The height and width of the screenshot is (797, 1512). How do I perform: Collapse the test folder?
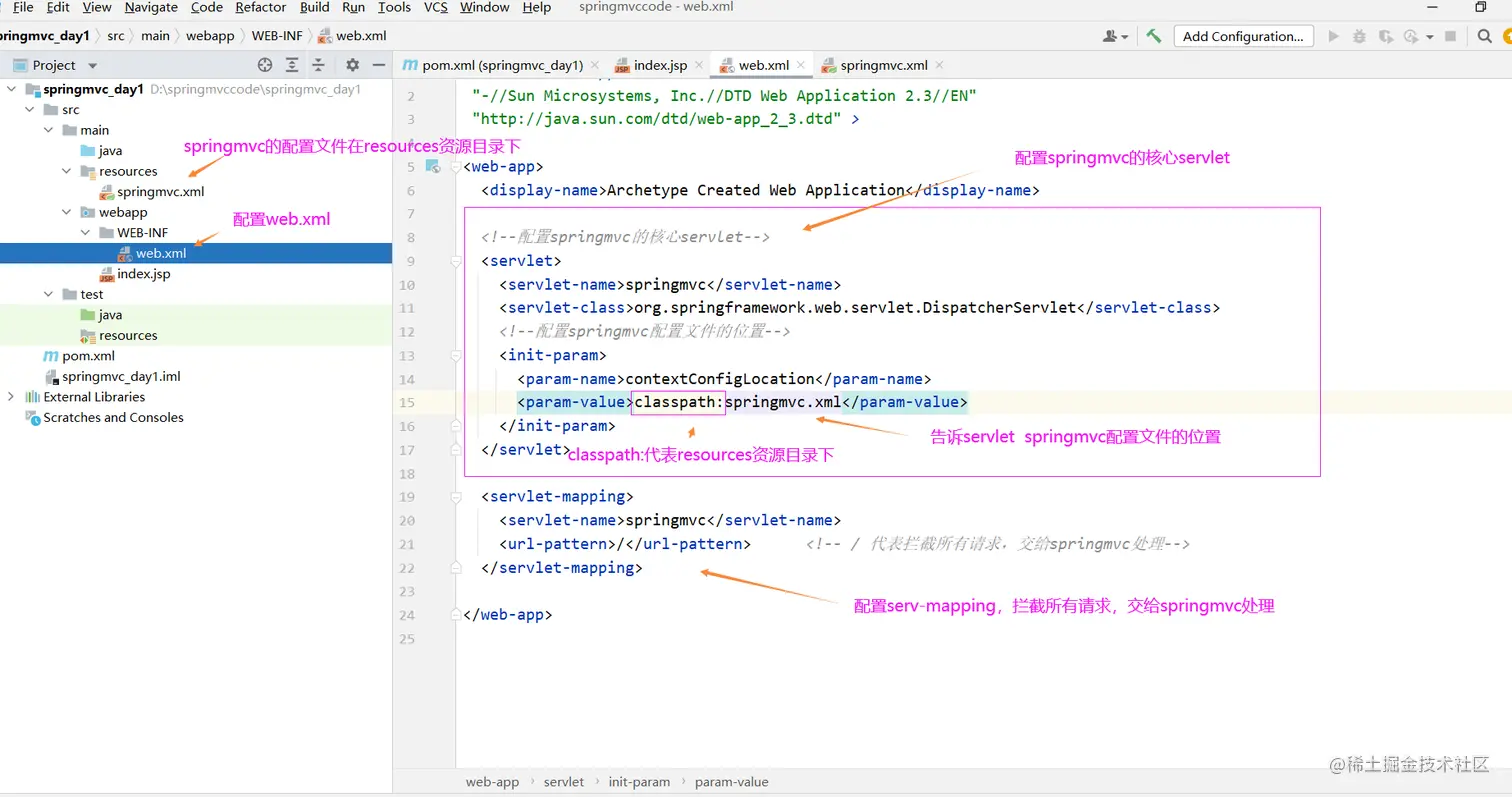tap(48, 294)
